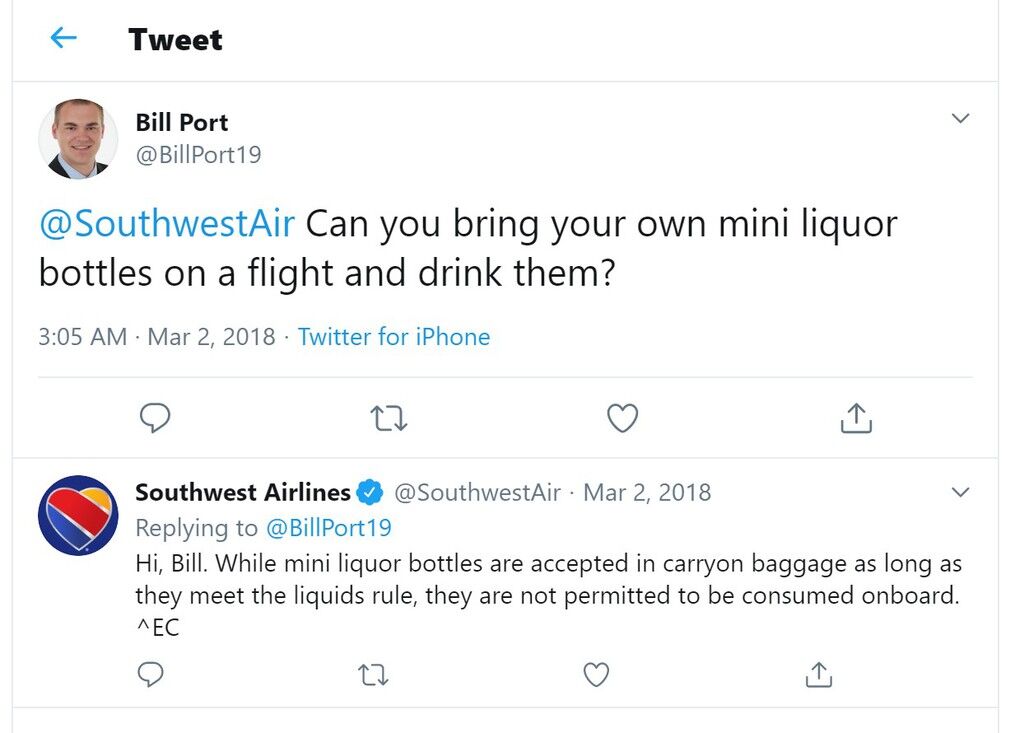The width and height of the screenshot is (1024, 733).
Task: Like the Southwest Airlines reply
Action: point(596,674)
